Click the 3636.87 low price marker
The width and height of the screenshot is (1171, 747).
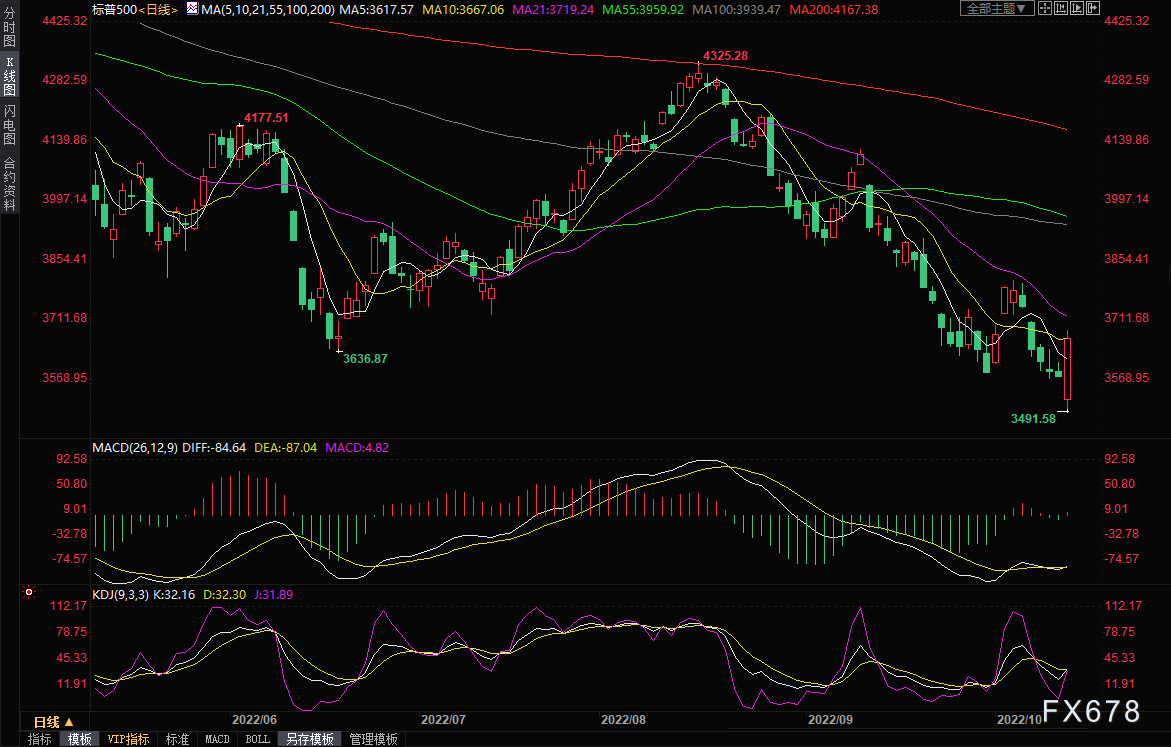[x=365, y=359]
